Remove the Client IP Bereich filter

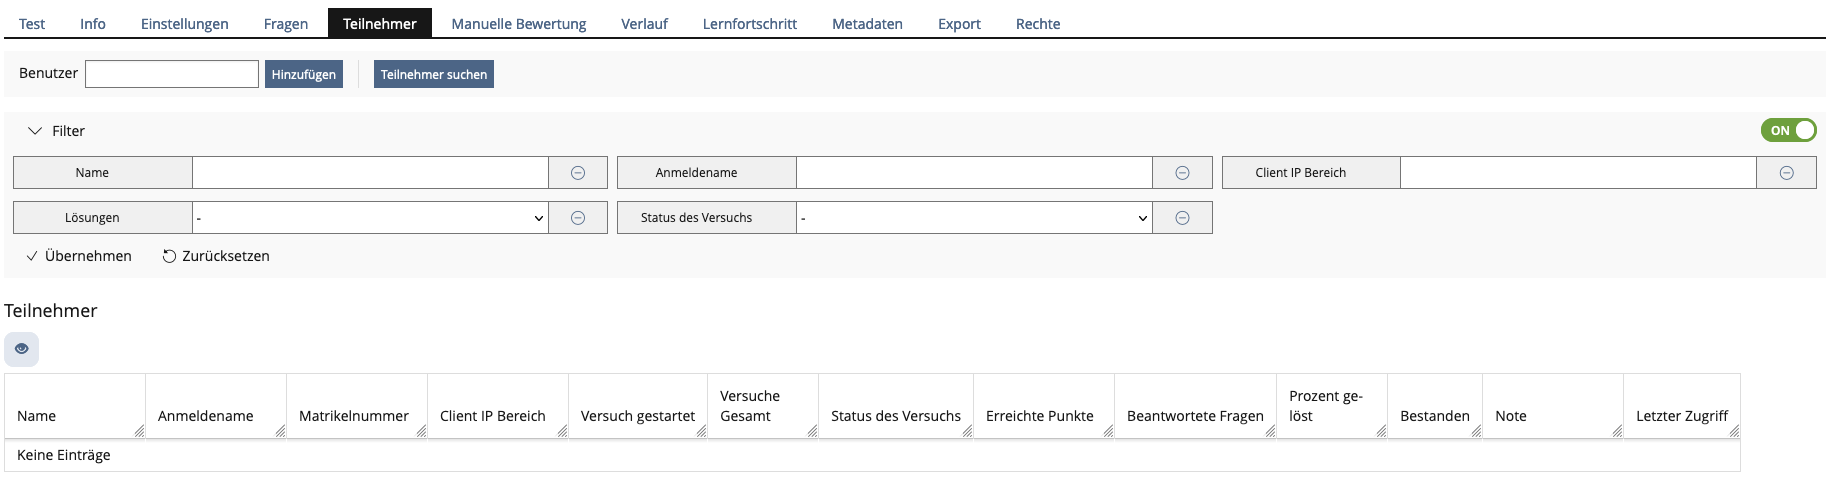point(1786,173)
